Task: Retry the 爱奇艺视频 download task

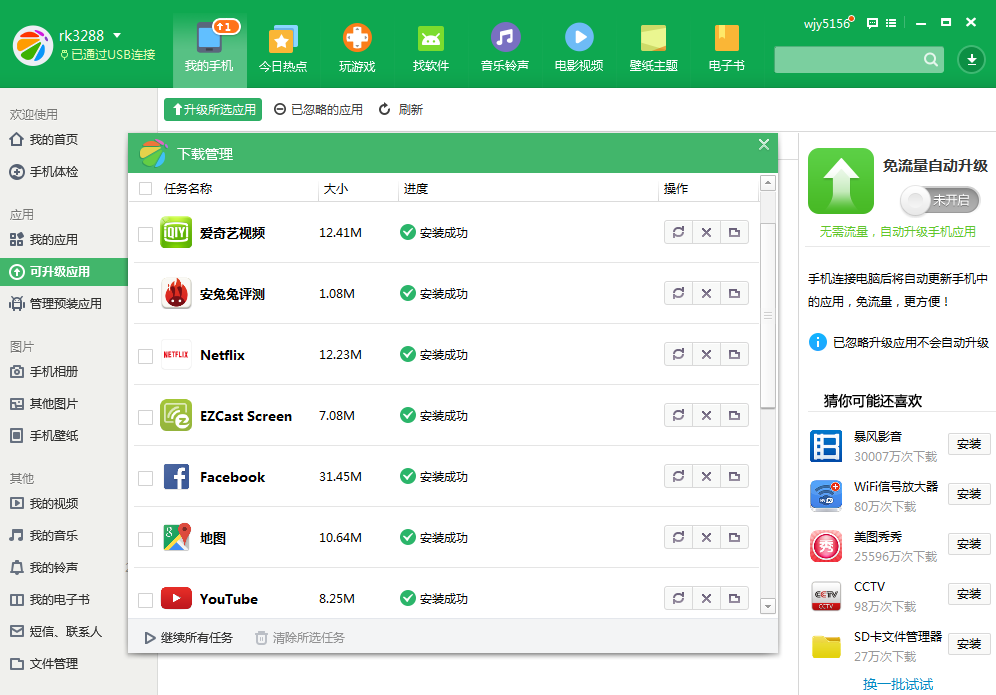Action: coord(678,232)
